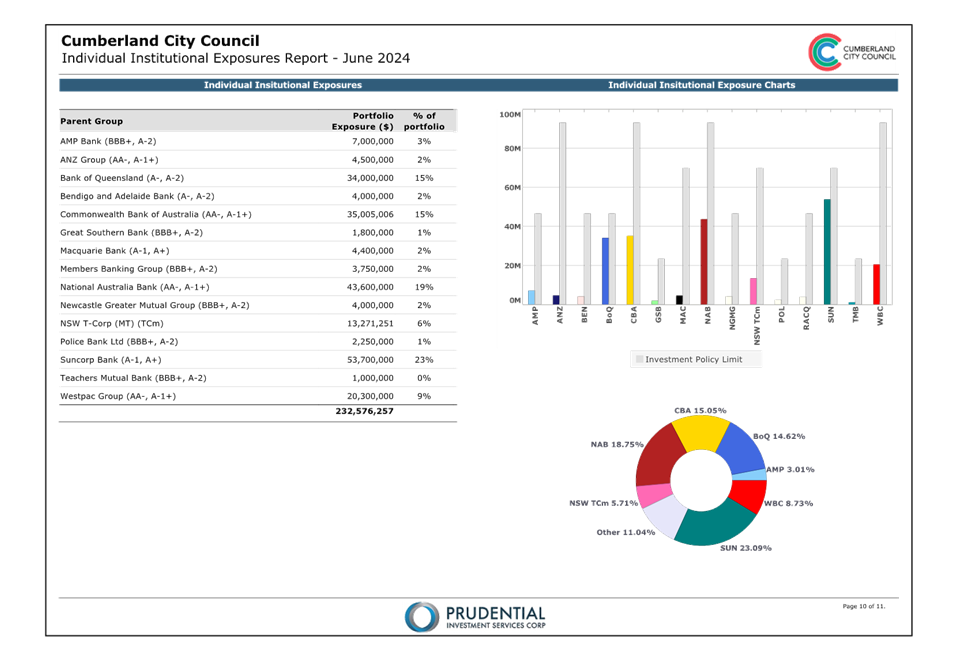Click the 'Individual Insitutional Exposure Charts' section header
This screenshot has height=660, width=957.
click(701, 85)
